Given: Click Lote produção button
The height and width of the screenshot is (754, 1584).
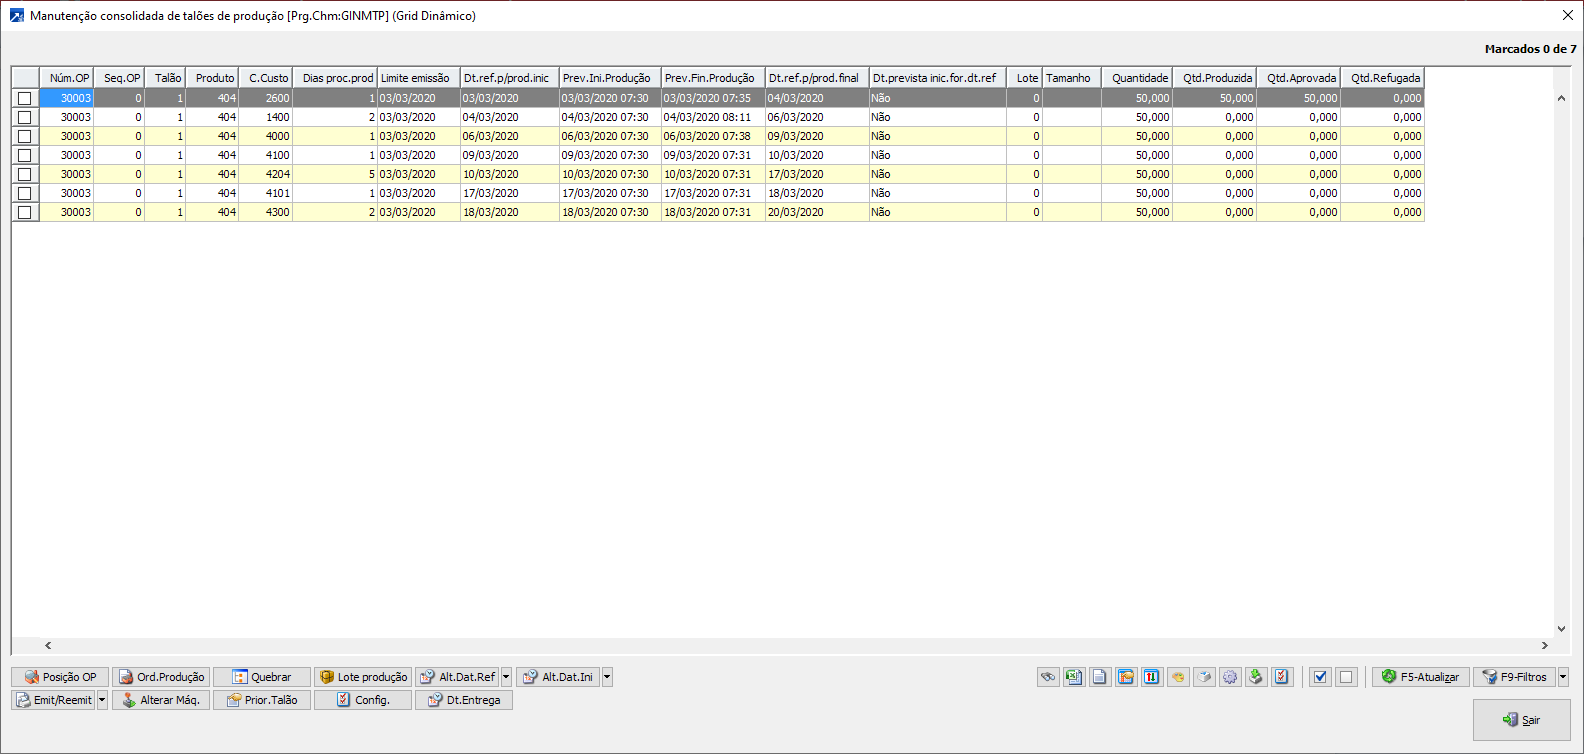Looking at the screenshot, I should click(x=363, y=677).
